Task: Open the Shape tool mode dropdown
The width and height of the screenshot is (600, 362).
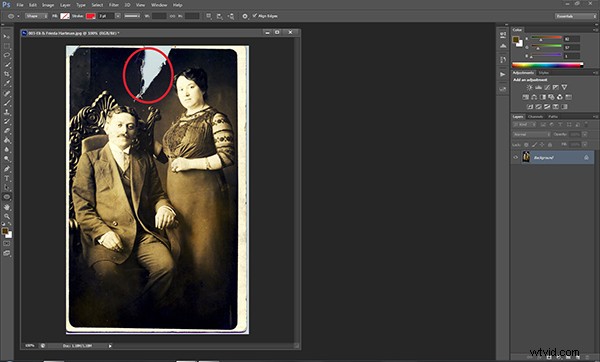Action: pos(36,16)
